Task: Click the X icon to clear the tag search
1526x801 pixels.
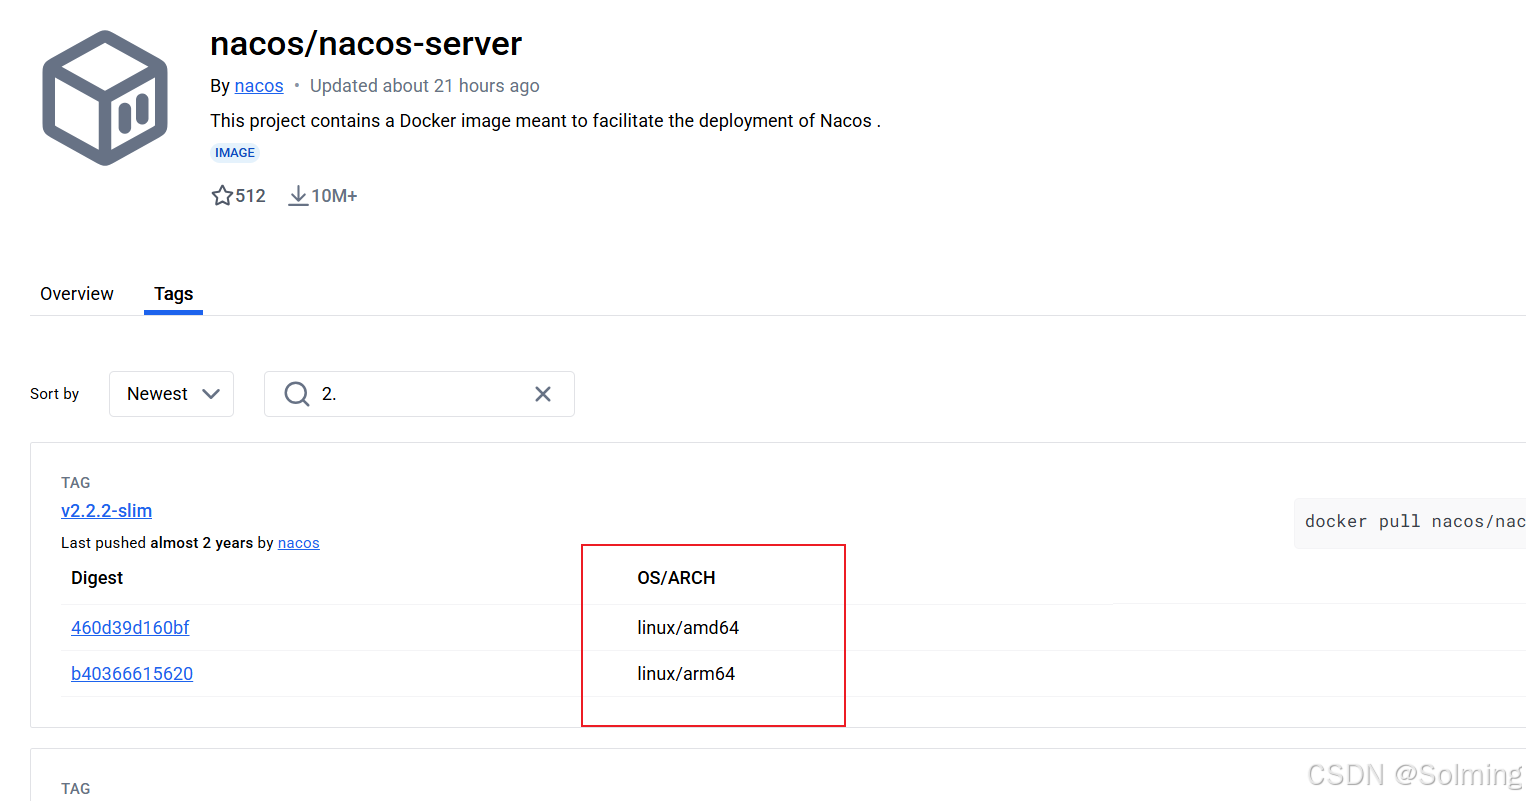Action: click(x=542, y=393)
